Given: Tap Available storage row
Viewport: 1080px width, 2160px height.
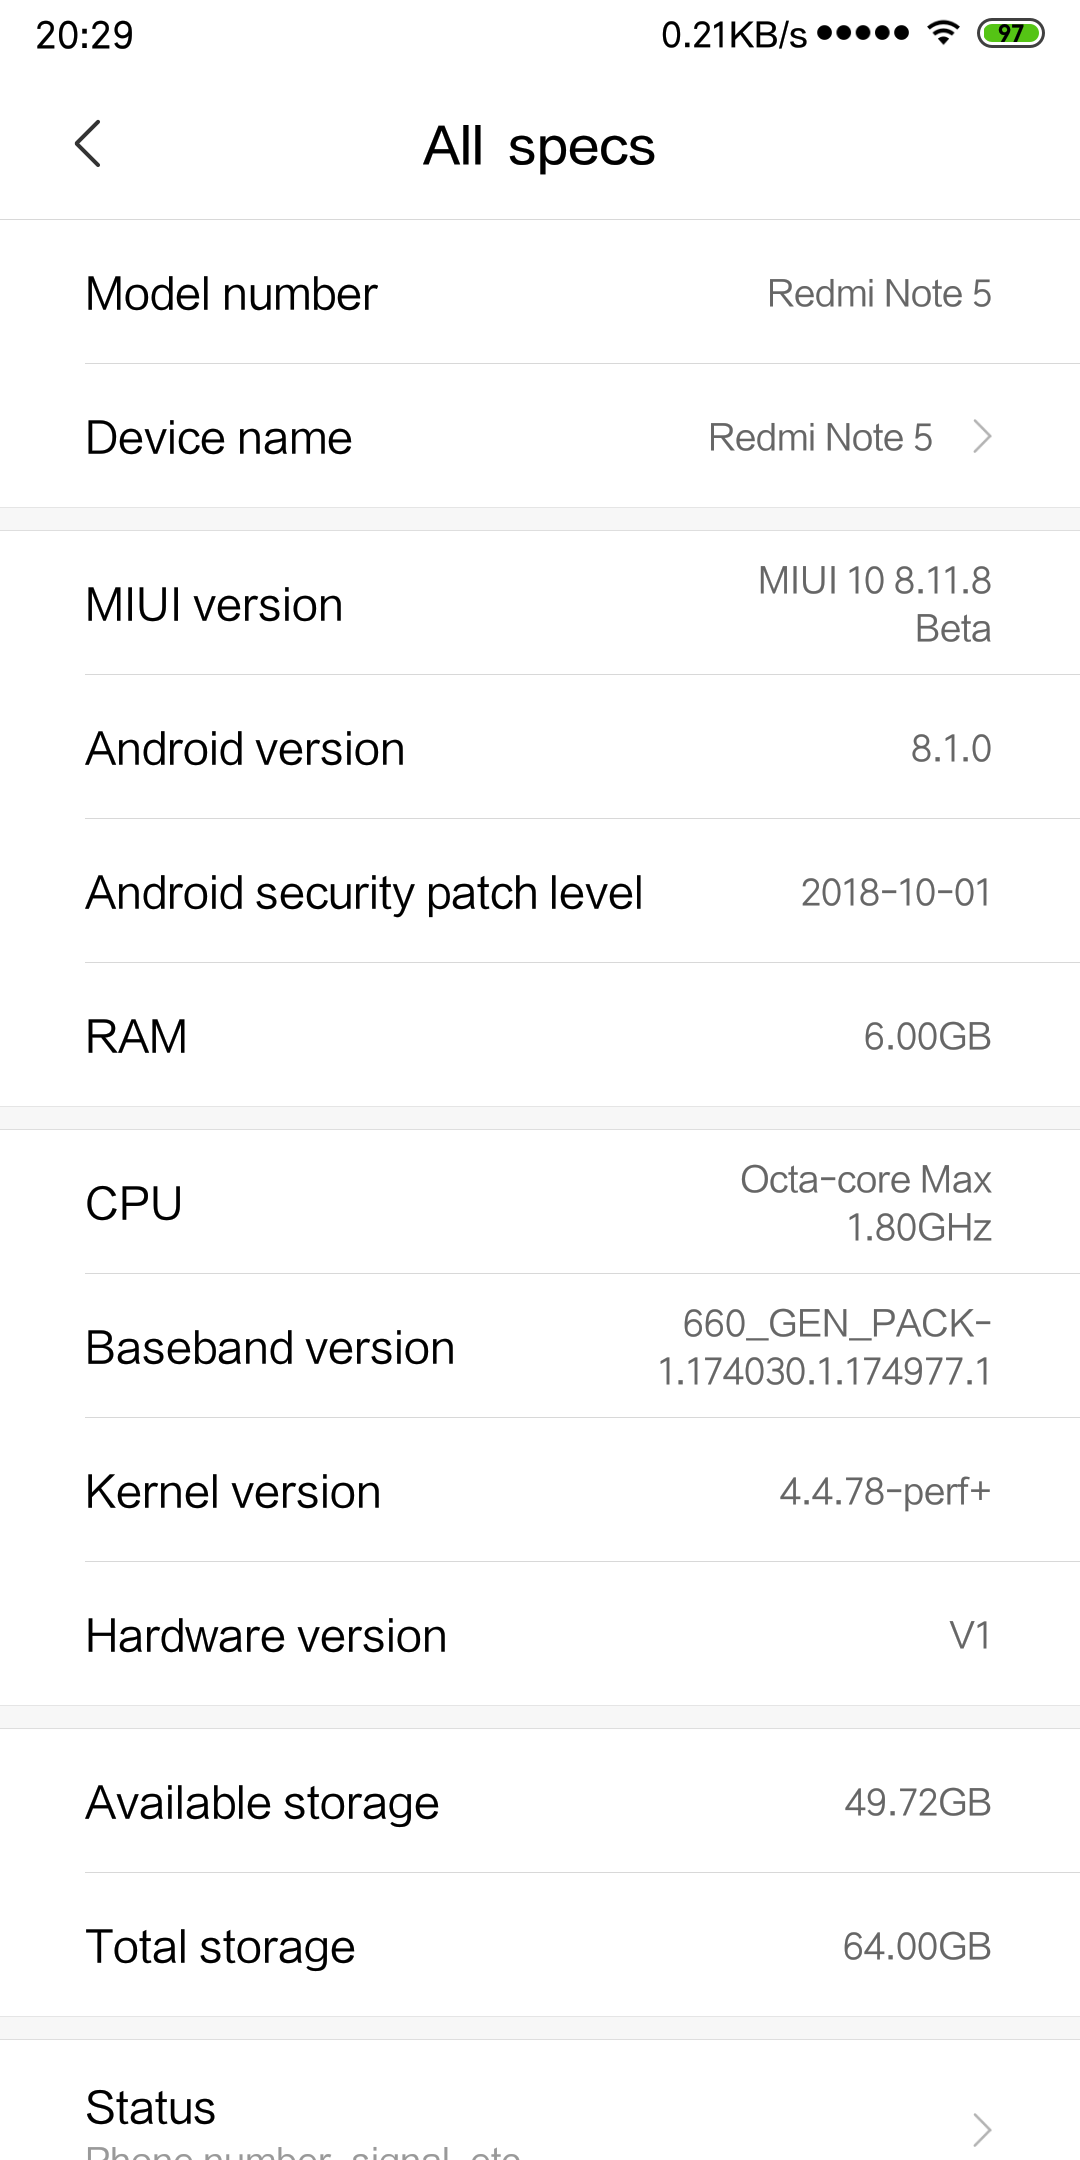Looking at the screenshot, I should [x=540, y=1802].
